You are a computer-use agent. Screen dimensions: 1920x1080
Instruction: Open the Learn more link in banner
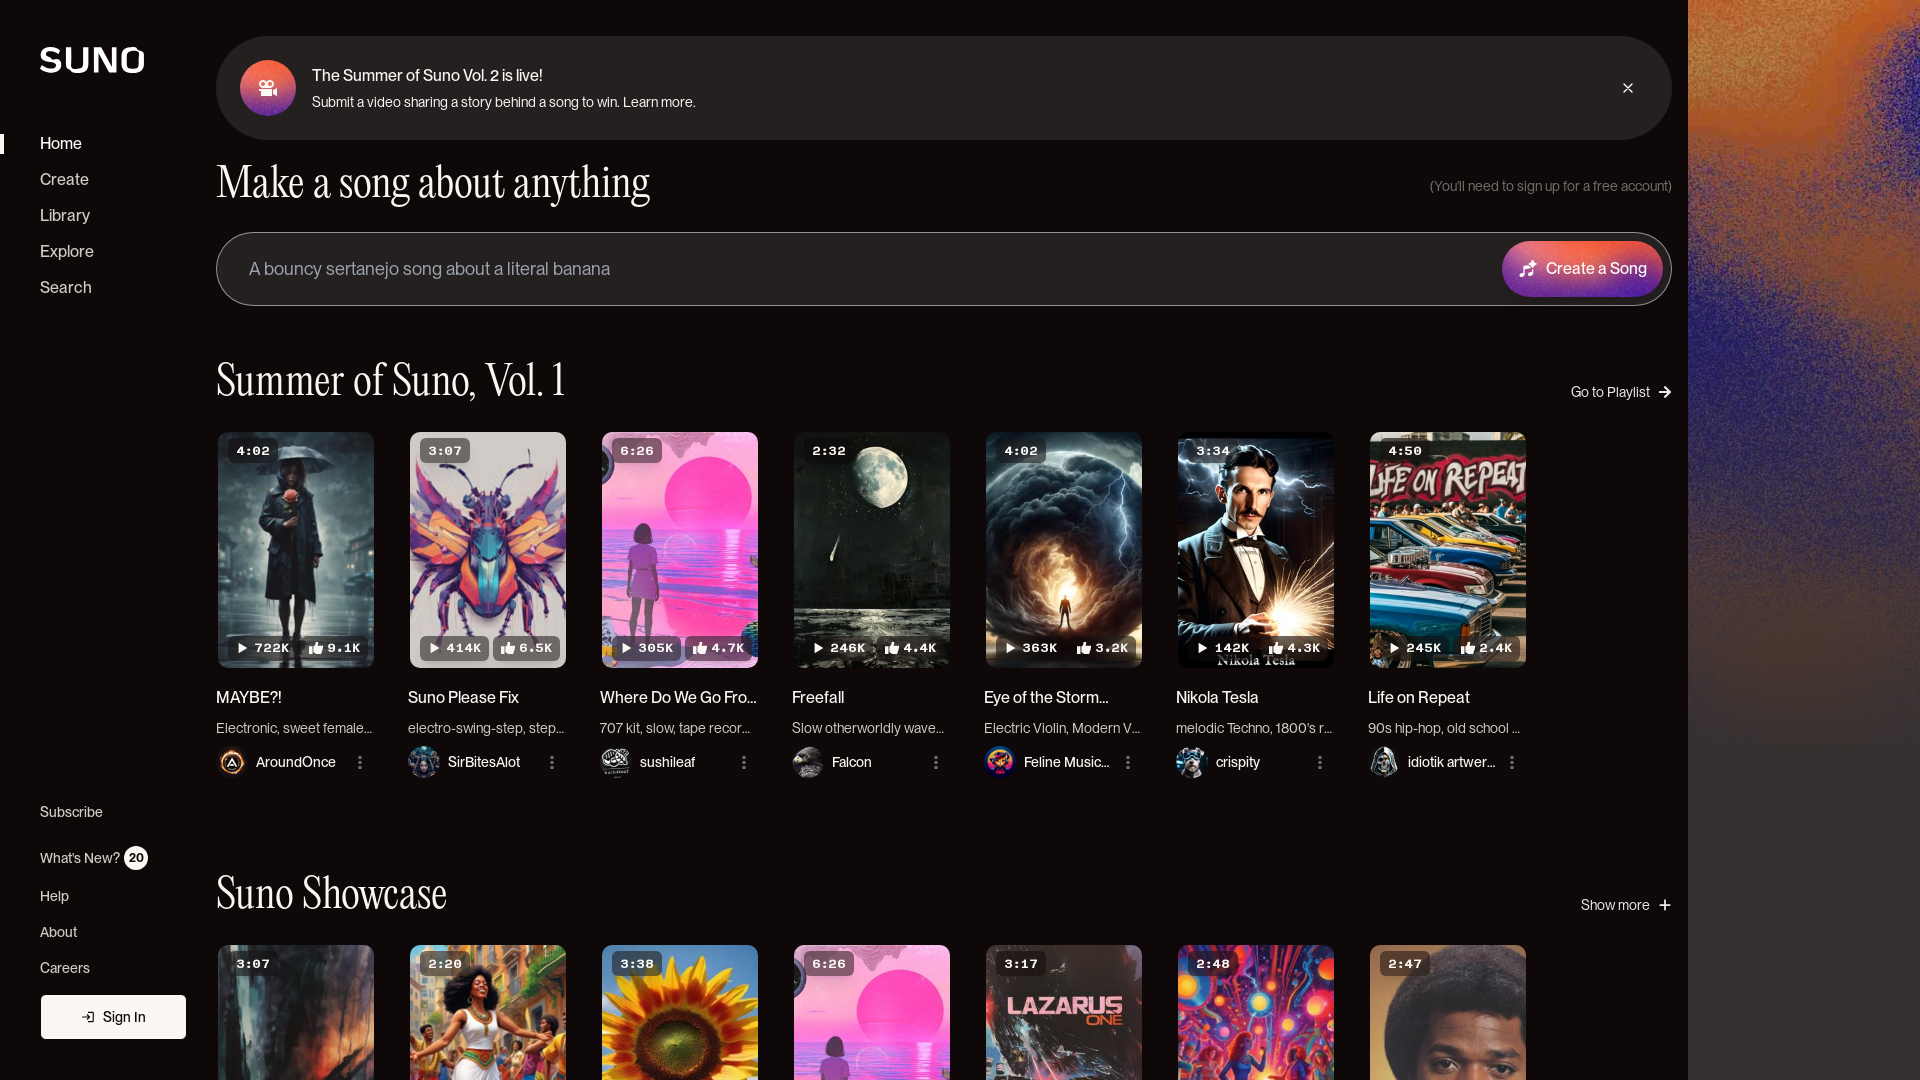[x=658, y=102]
